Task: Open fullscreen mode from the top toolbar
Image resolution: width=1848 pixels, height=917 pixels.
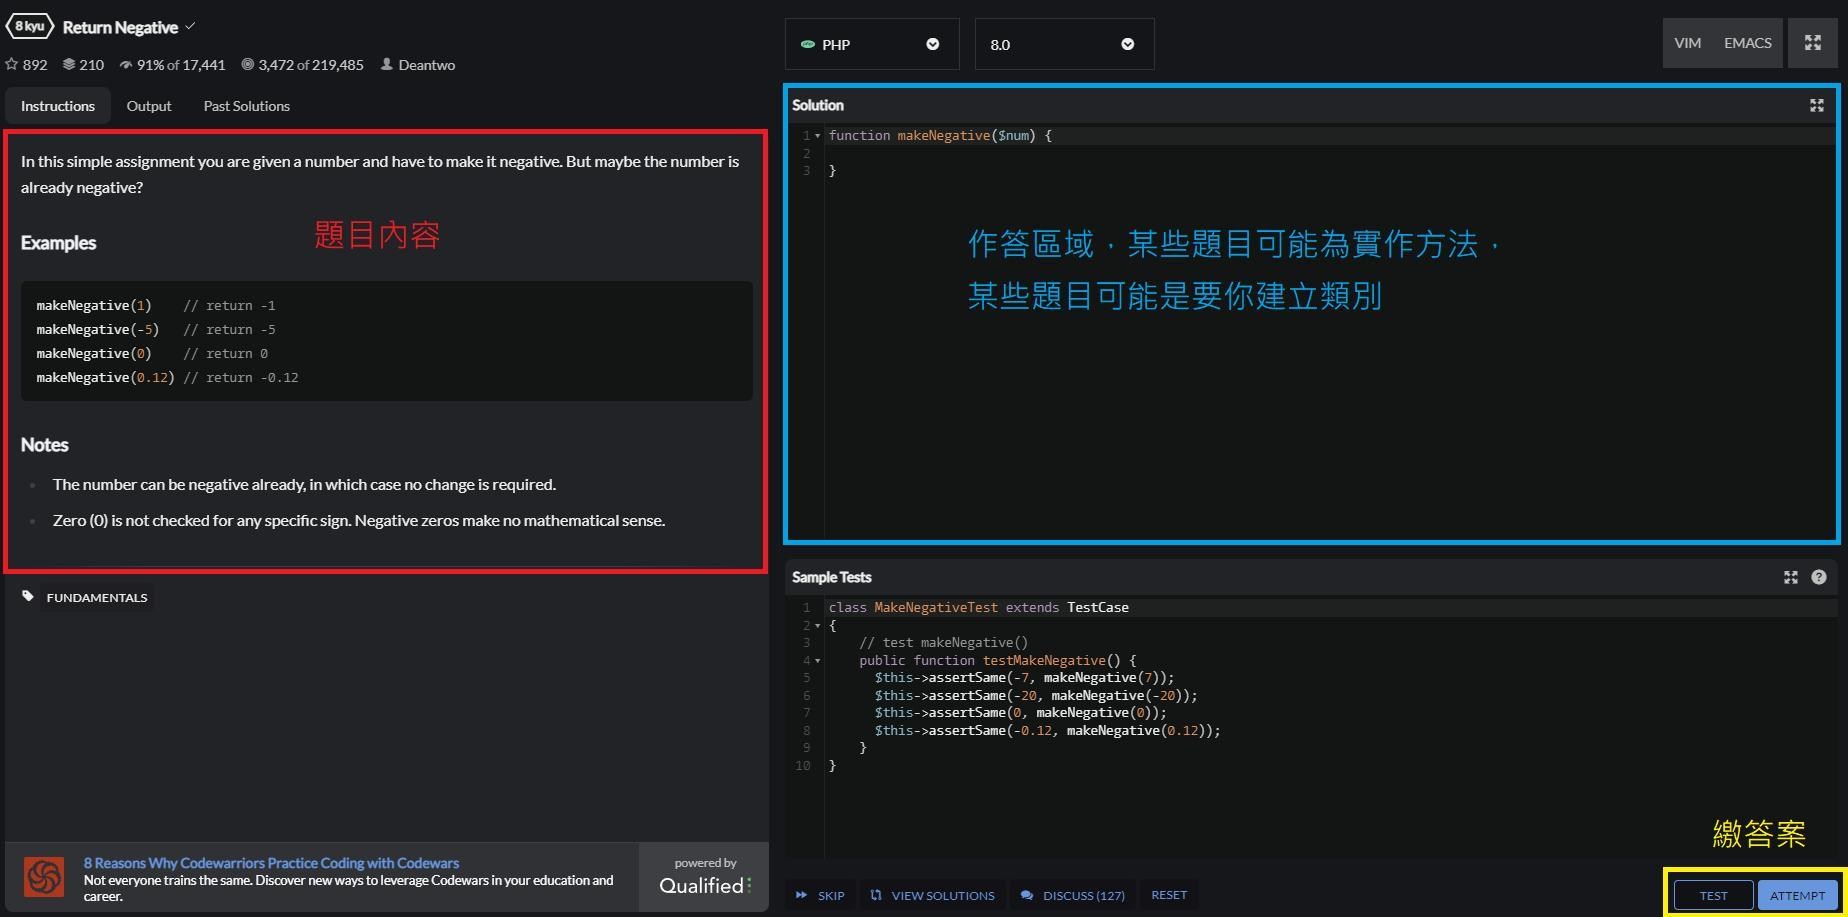Action: coord(1813,43)
